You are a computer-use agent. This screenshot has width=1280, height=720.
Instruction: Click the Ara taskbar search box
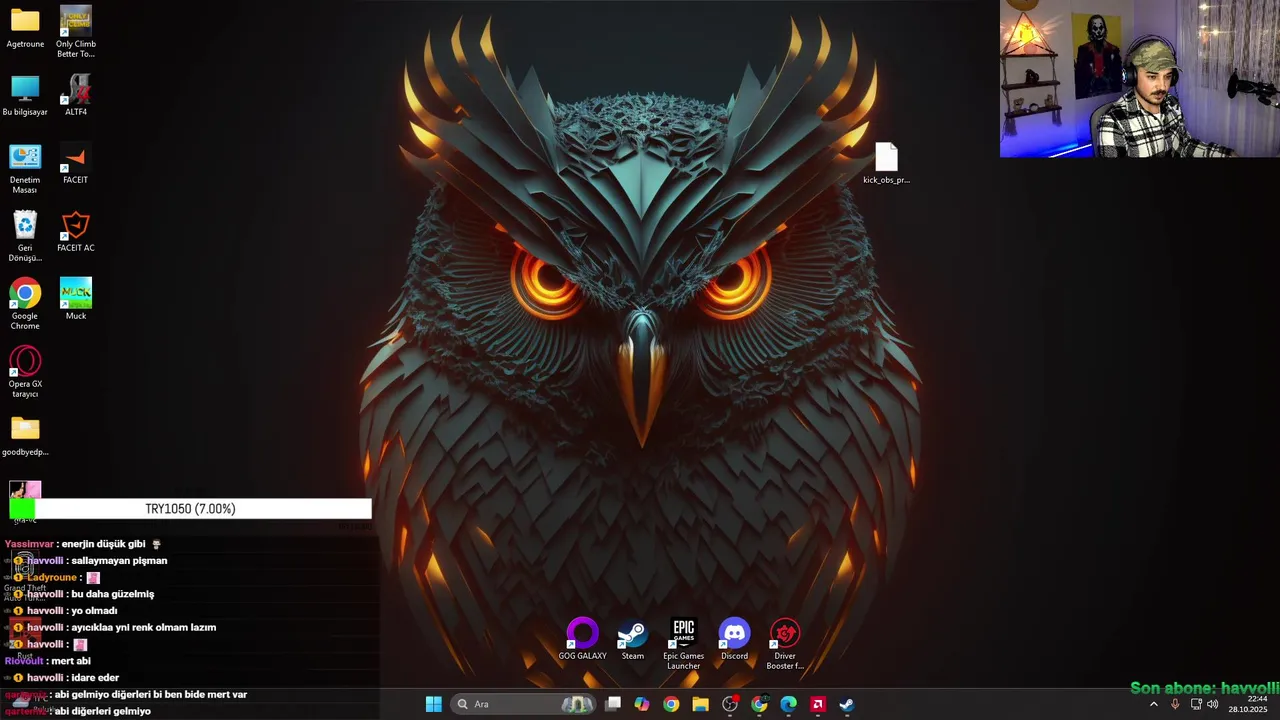point(524,704)
